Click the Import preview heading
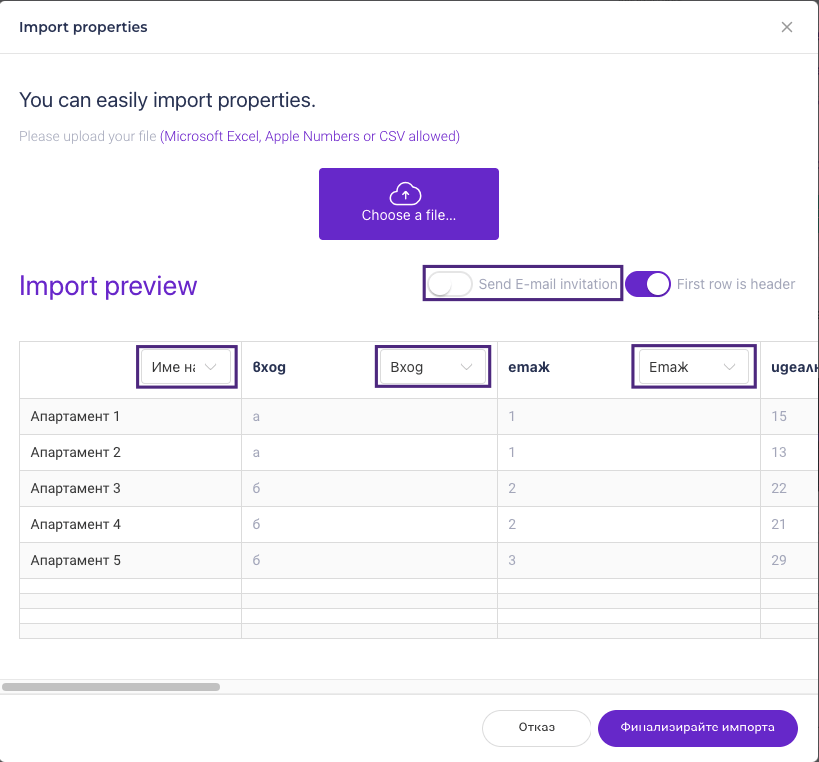This screenshot has height=762, width=819. [108, 286]
